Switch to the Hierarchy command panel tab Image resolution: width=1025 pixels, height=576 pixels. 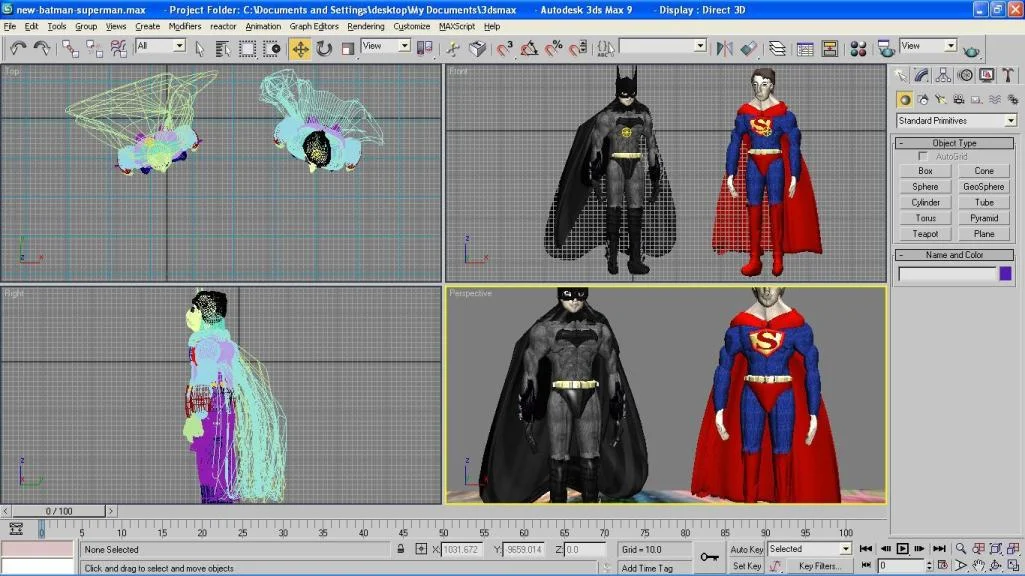point(943,75)
